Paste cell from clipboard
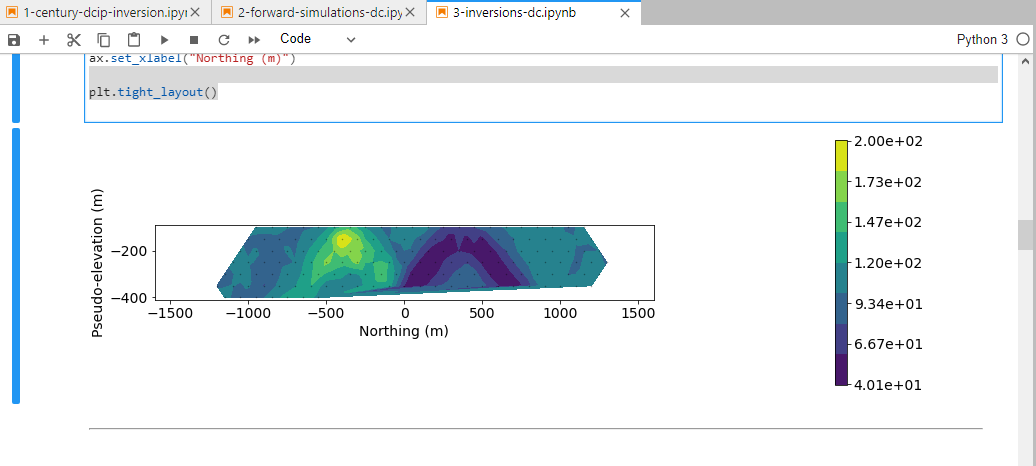The width and height of the screenshot is (1036, 466). [x=134, y=40]
